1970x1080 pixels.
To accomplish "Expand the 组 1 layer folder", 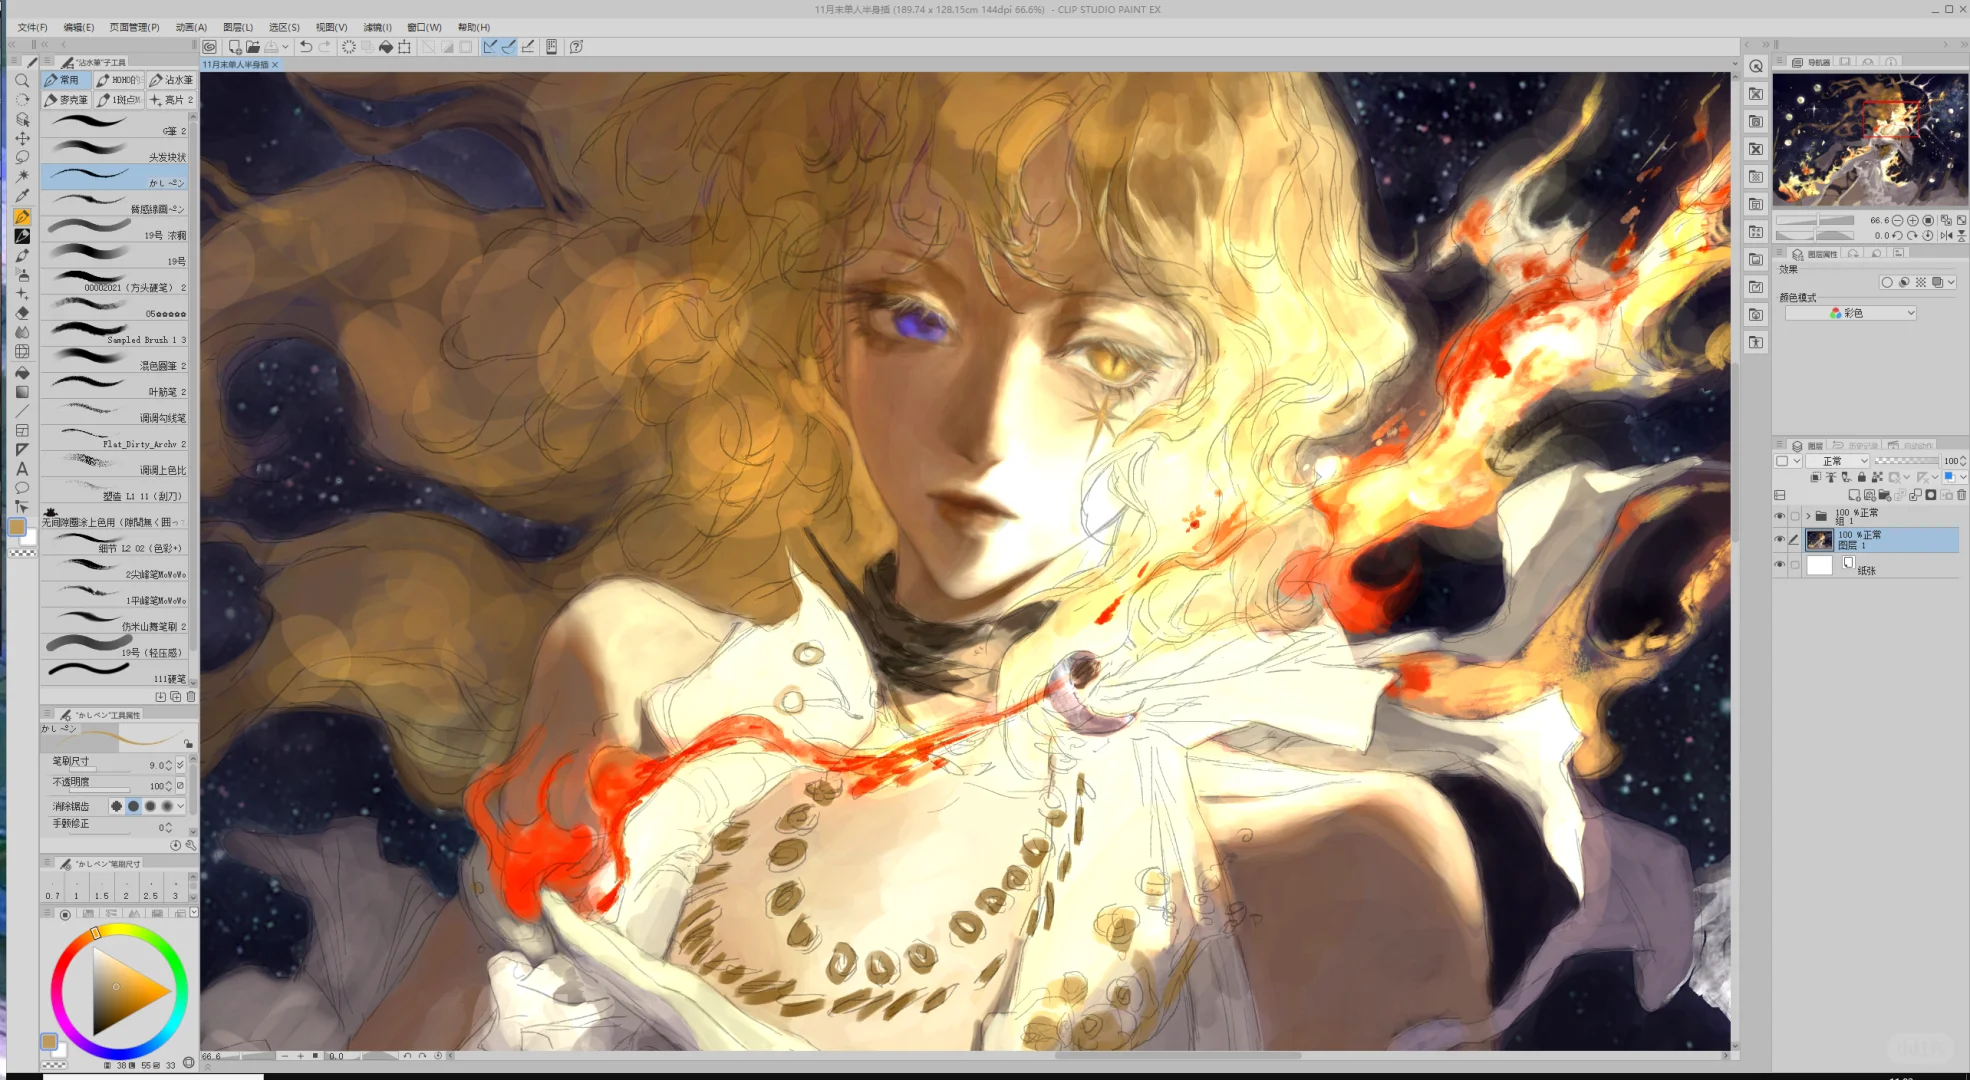I will click(x=1808, y=516).
